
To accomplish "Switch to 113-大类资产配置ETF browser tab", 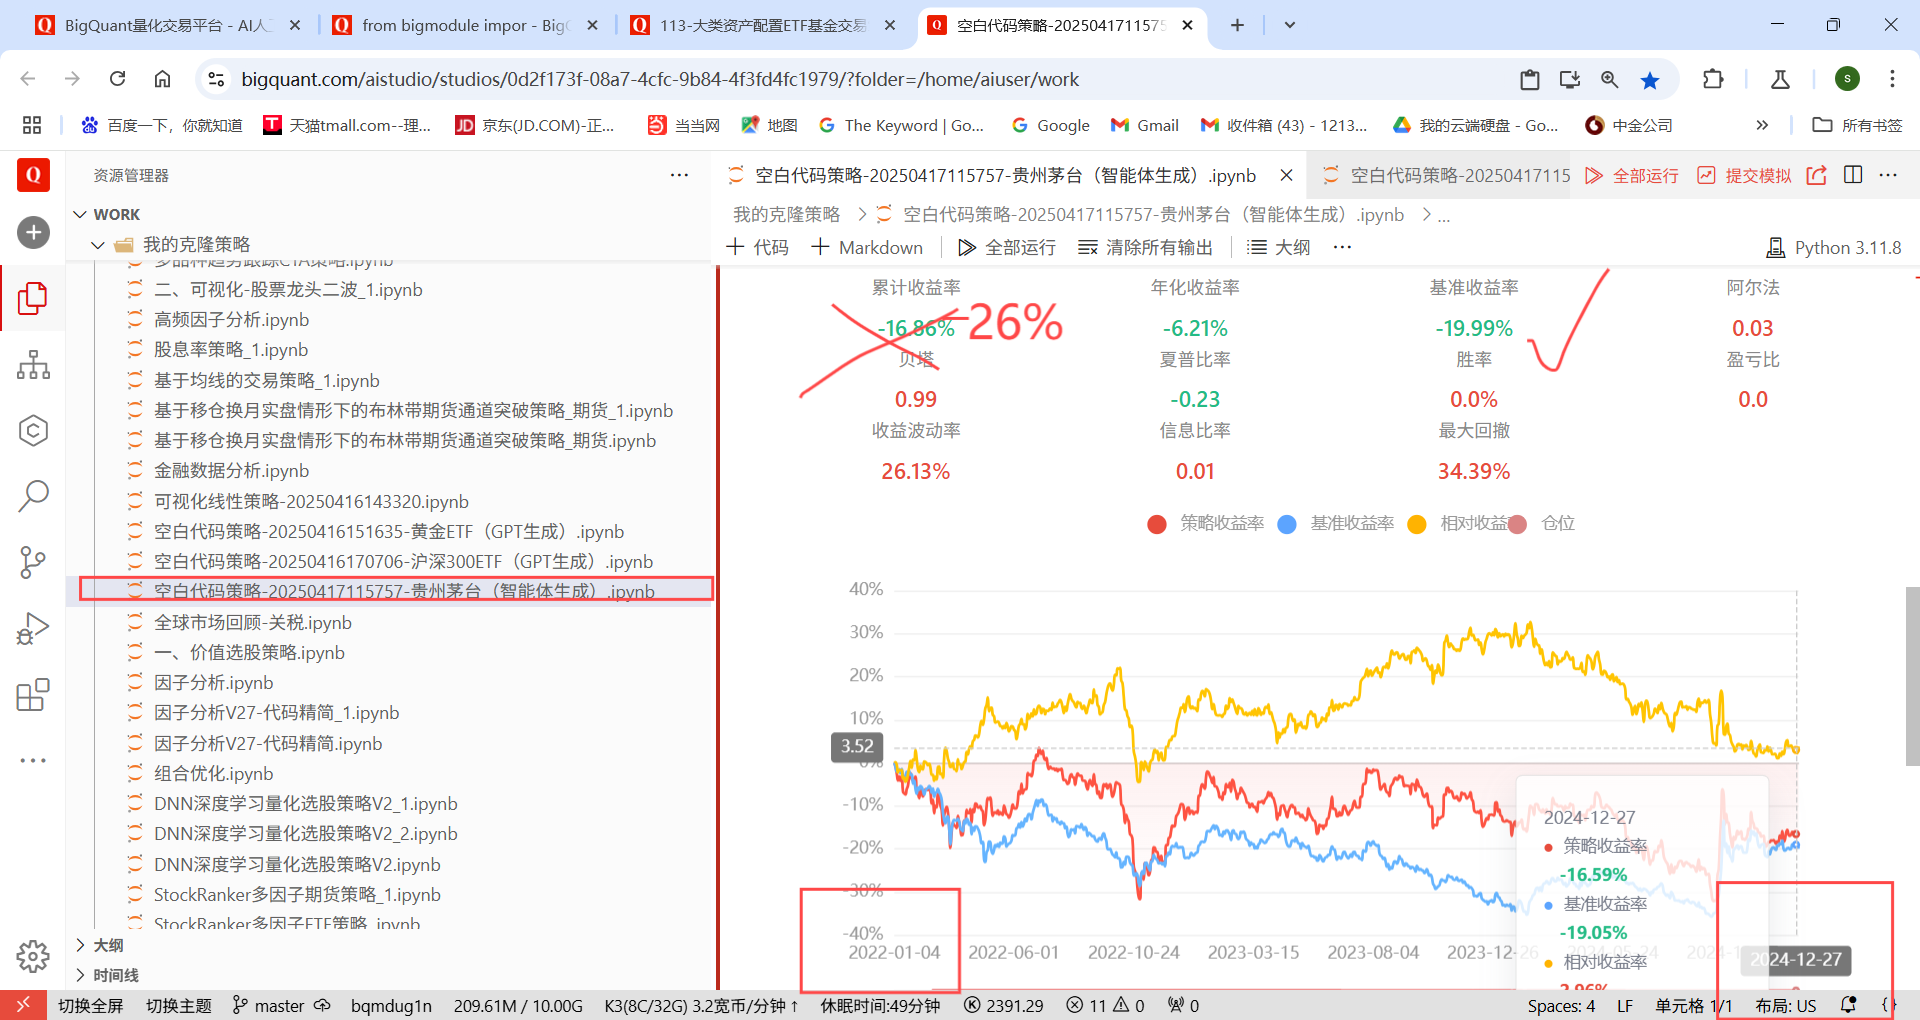I will click(762, 25).
